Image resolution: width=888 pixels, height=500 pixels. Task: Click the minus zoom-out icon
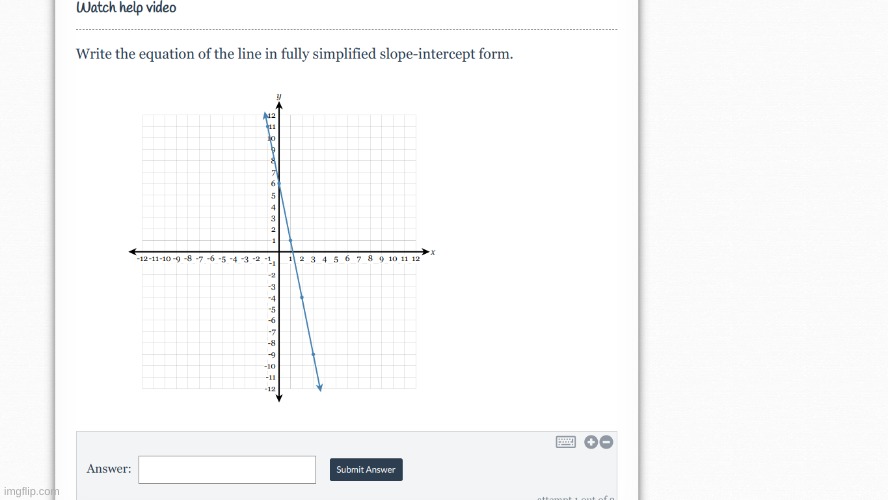tap(606, 442)
